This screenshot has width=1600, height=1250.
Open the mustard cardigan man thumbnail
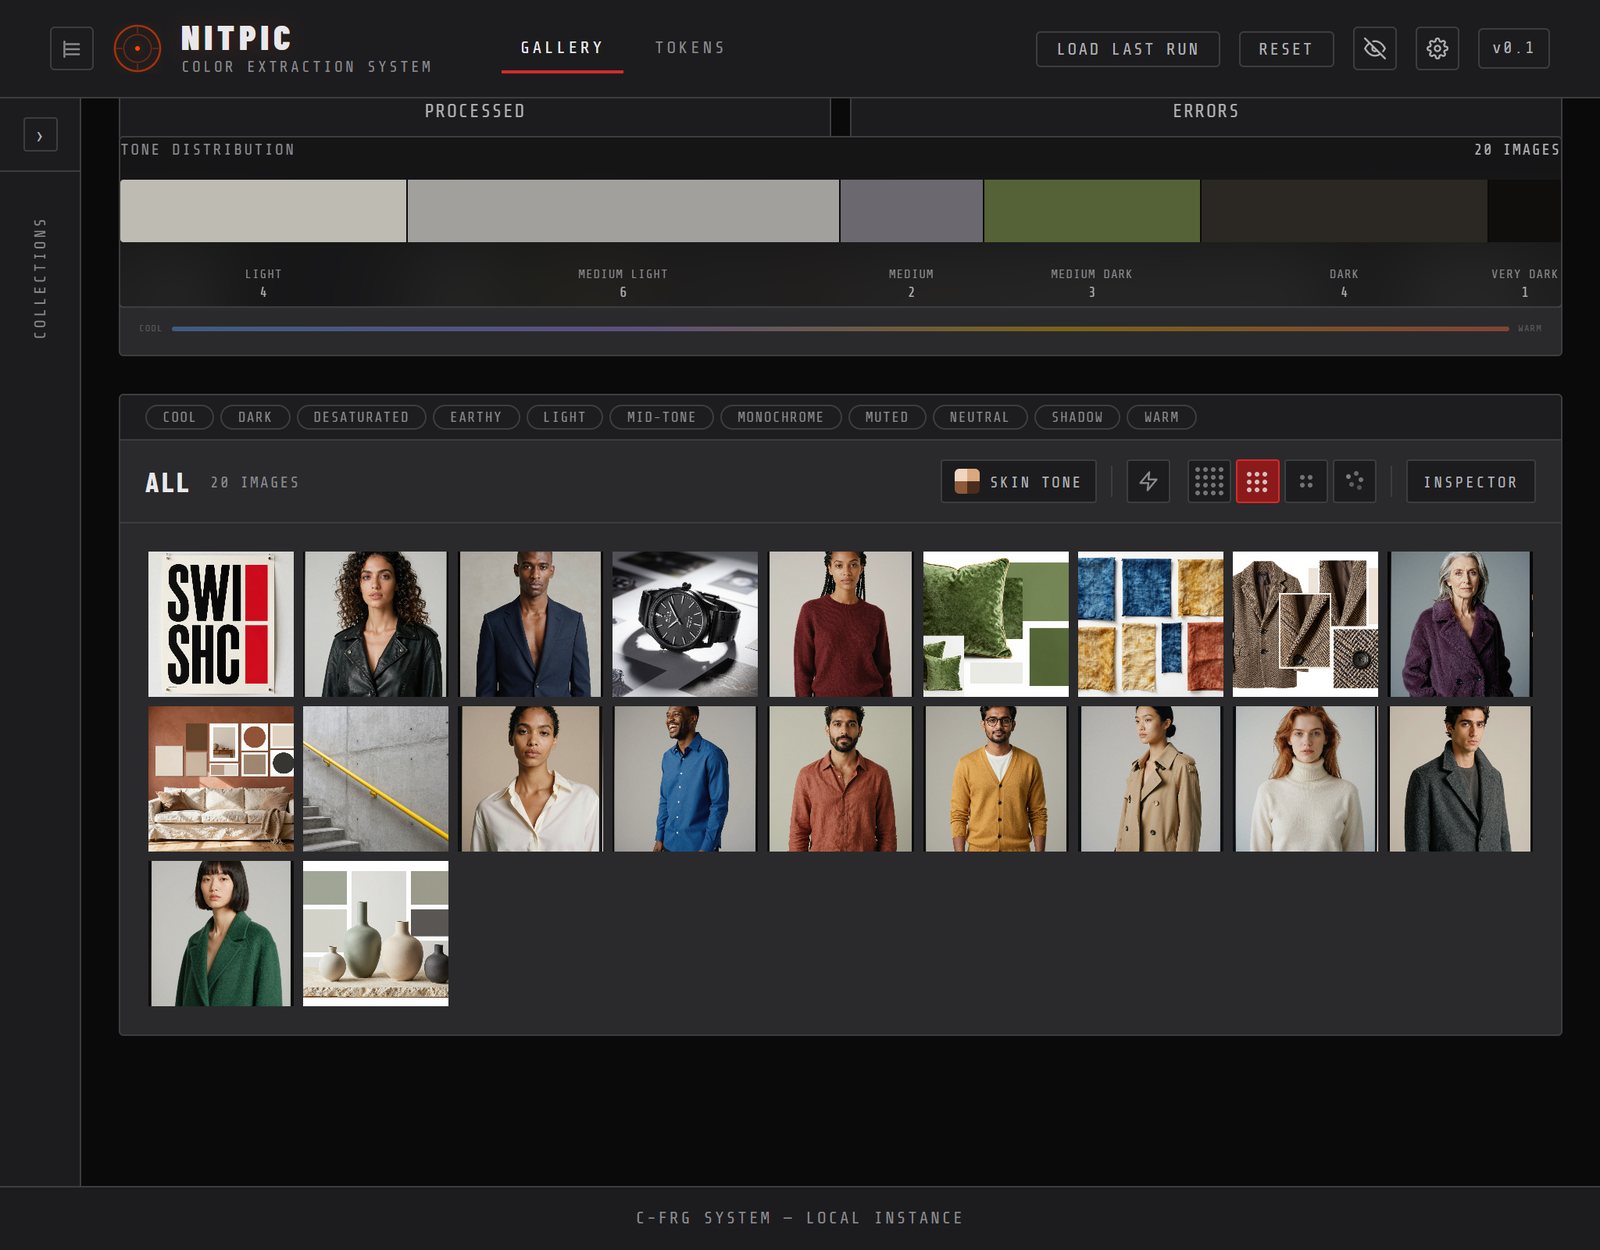coord(996,779)
